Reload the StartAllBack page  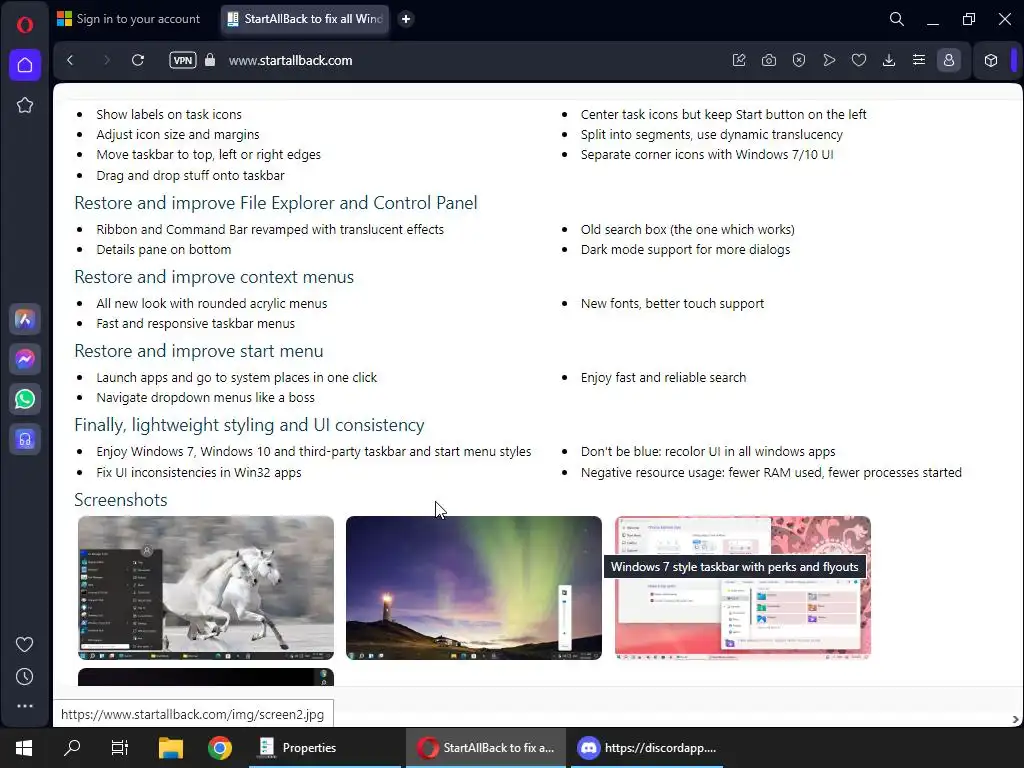[138, 60]
